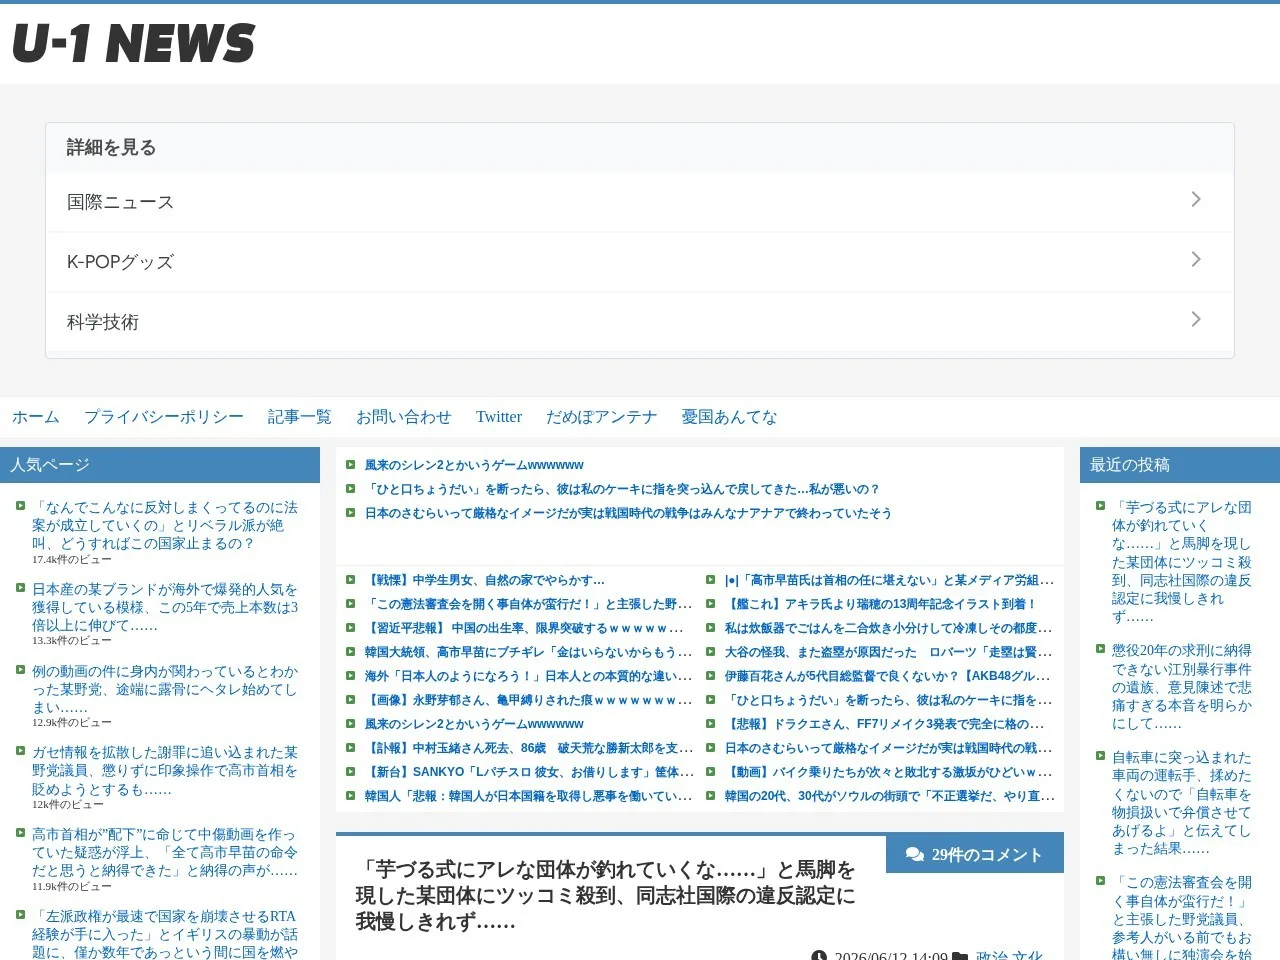Open 【艦これ】アキラ氏より瑞穂 article
This screenshot has width=1280, height=960.
pyautogui.click(x=881, y=604)
